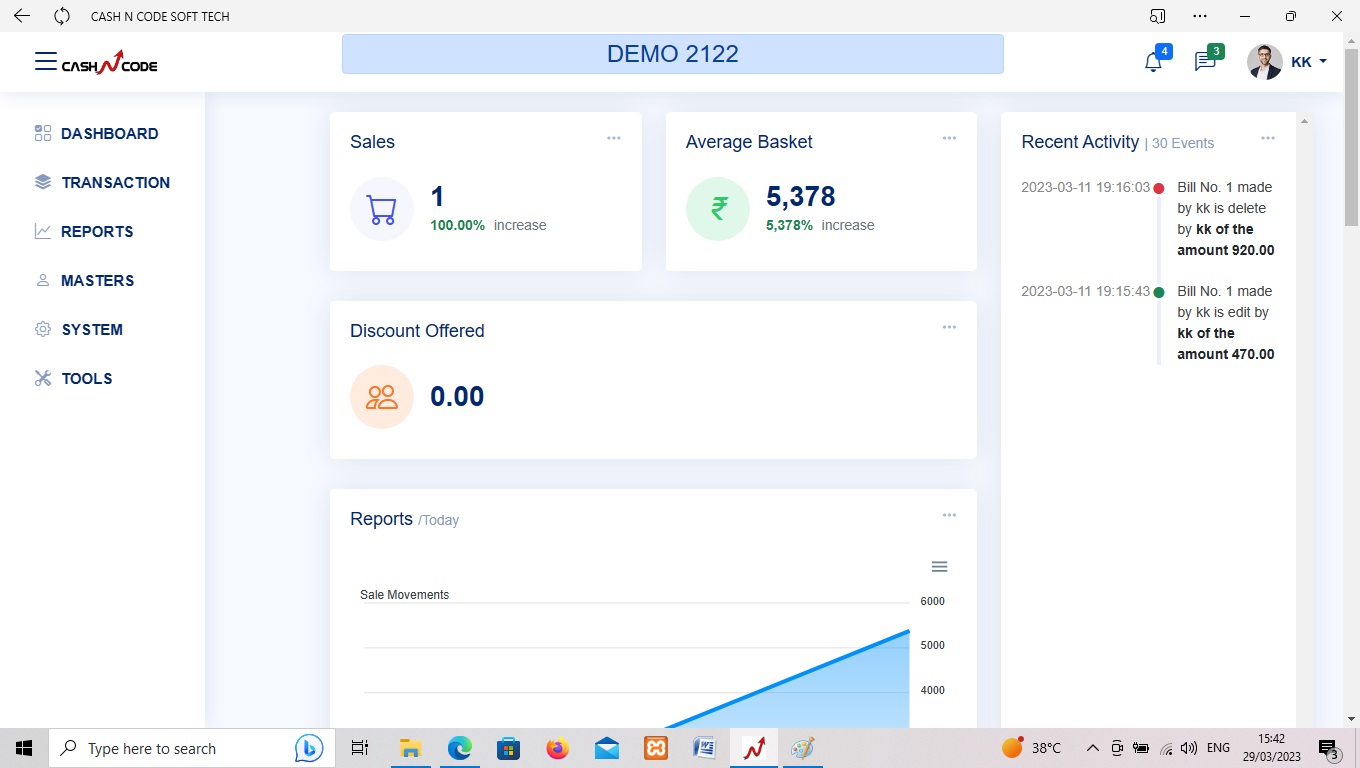
Task: Click the Reports /Today heading
Action: pyautogui.click(x=404, y=519)
